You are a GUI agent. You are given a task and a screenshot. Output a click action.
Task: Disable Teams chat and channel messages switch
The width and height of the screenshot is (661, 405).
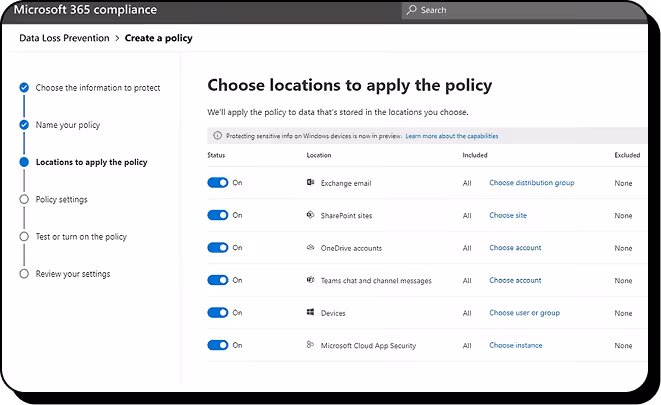(x=218, y=280)
